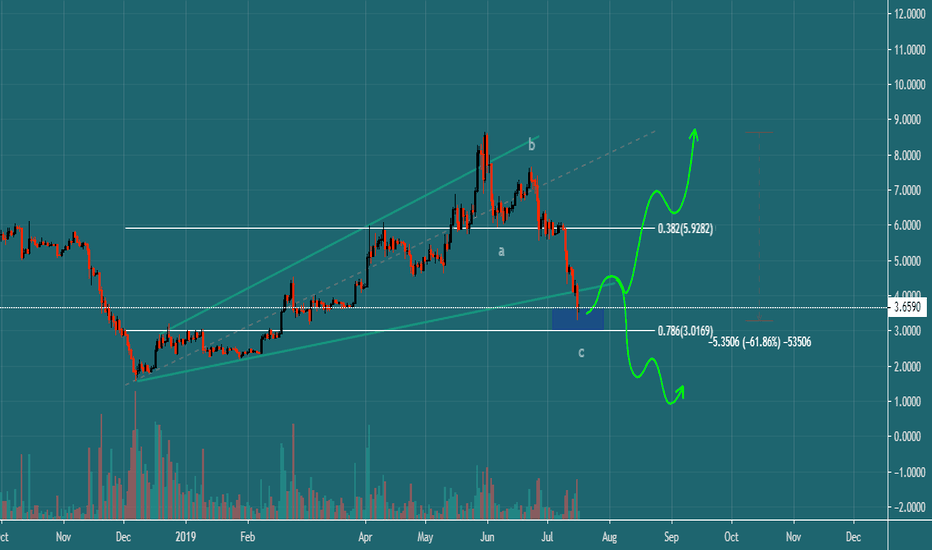The width and height of the screenshot is (932, 550).
Task: Click the dashed red price-range measurement line
Action: point(759,227)
